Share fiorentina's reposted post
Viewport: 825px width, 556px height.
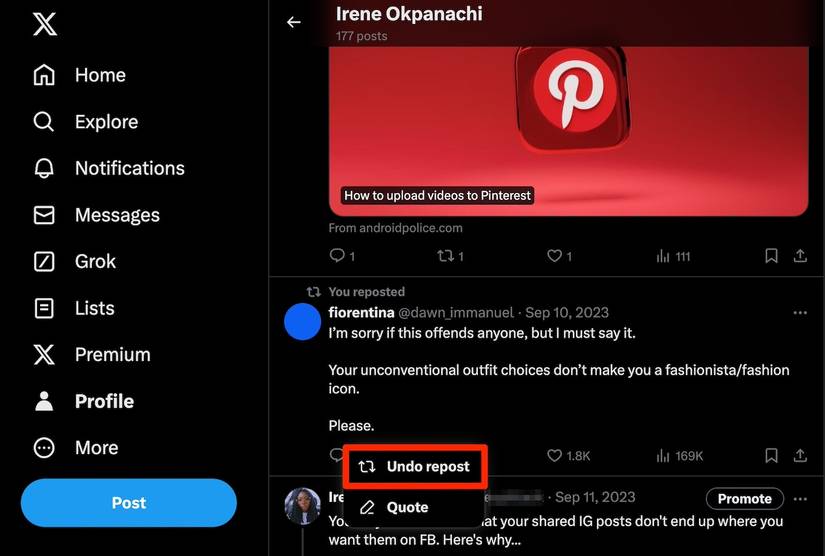tap(800, 455)
